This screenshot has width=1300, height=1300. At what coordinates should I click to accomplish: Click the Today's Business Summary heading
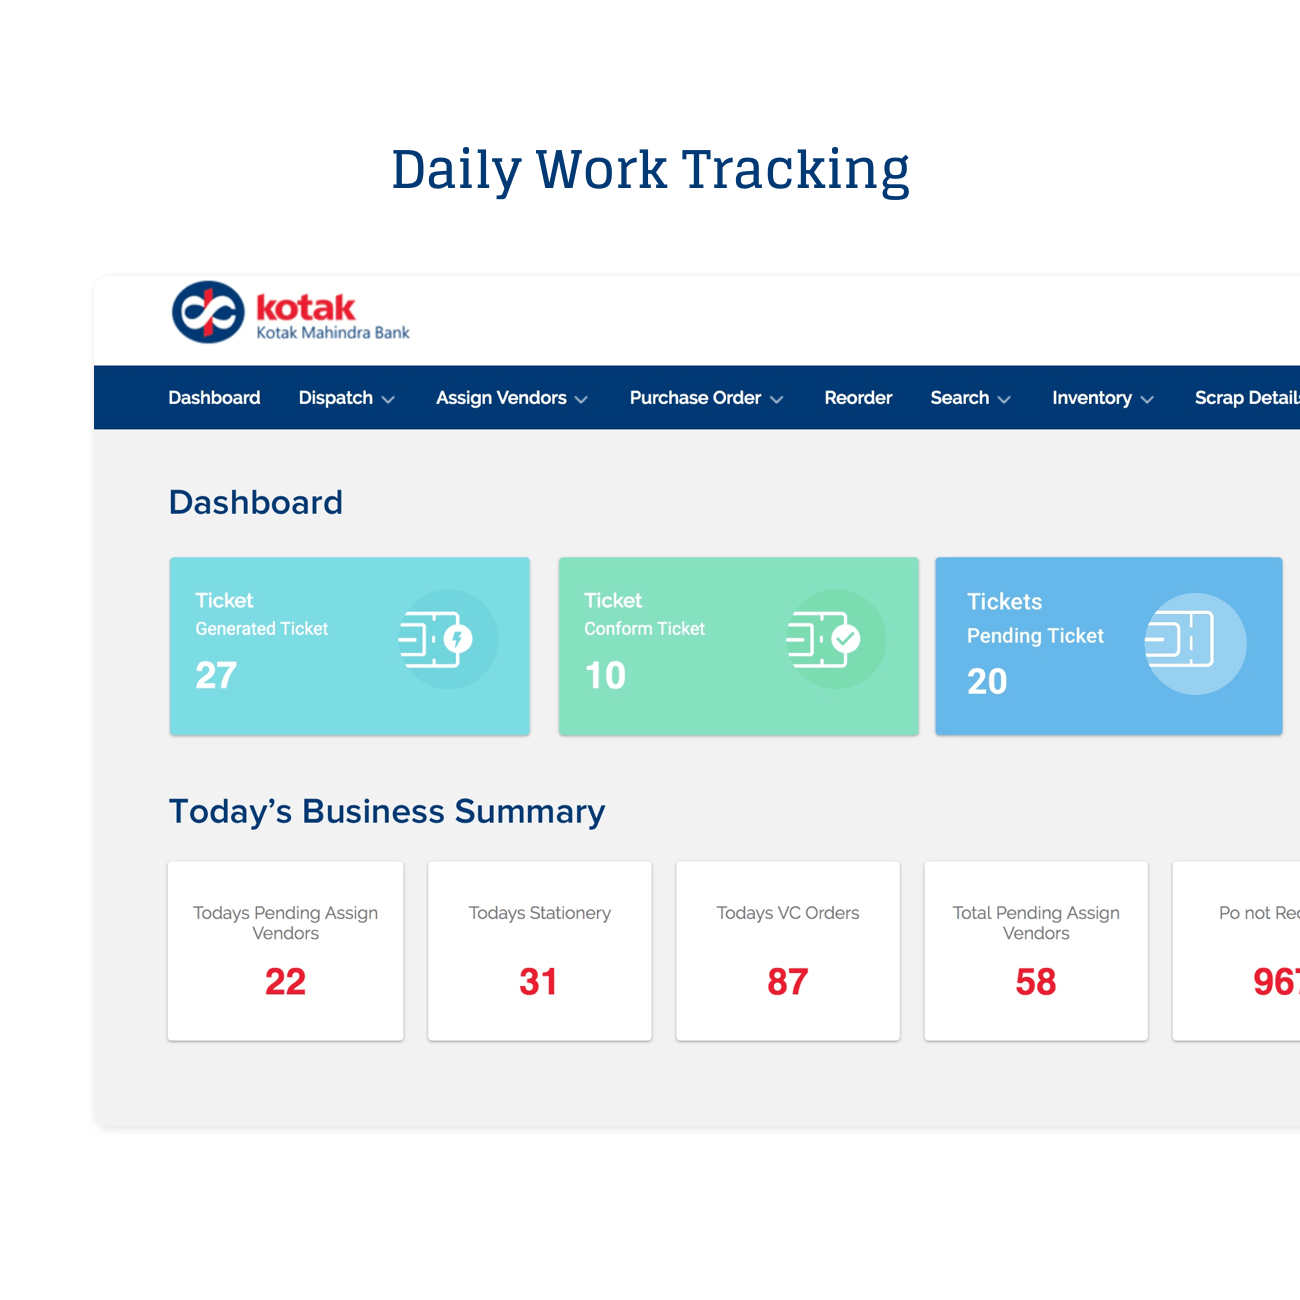click(x=387, y=811)
